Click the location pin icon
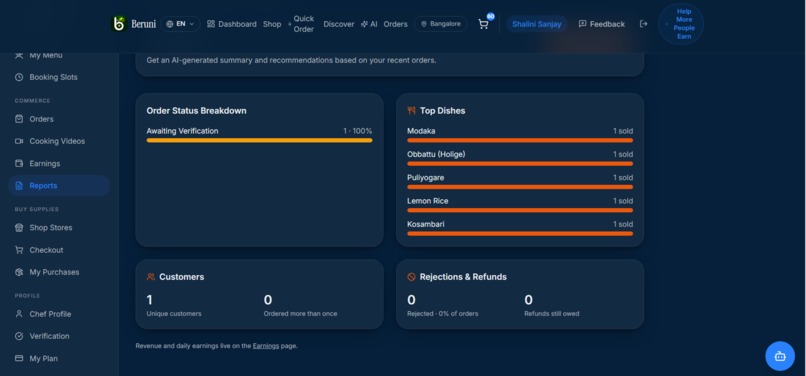The image size is (806, 376). 424,24
